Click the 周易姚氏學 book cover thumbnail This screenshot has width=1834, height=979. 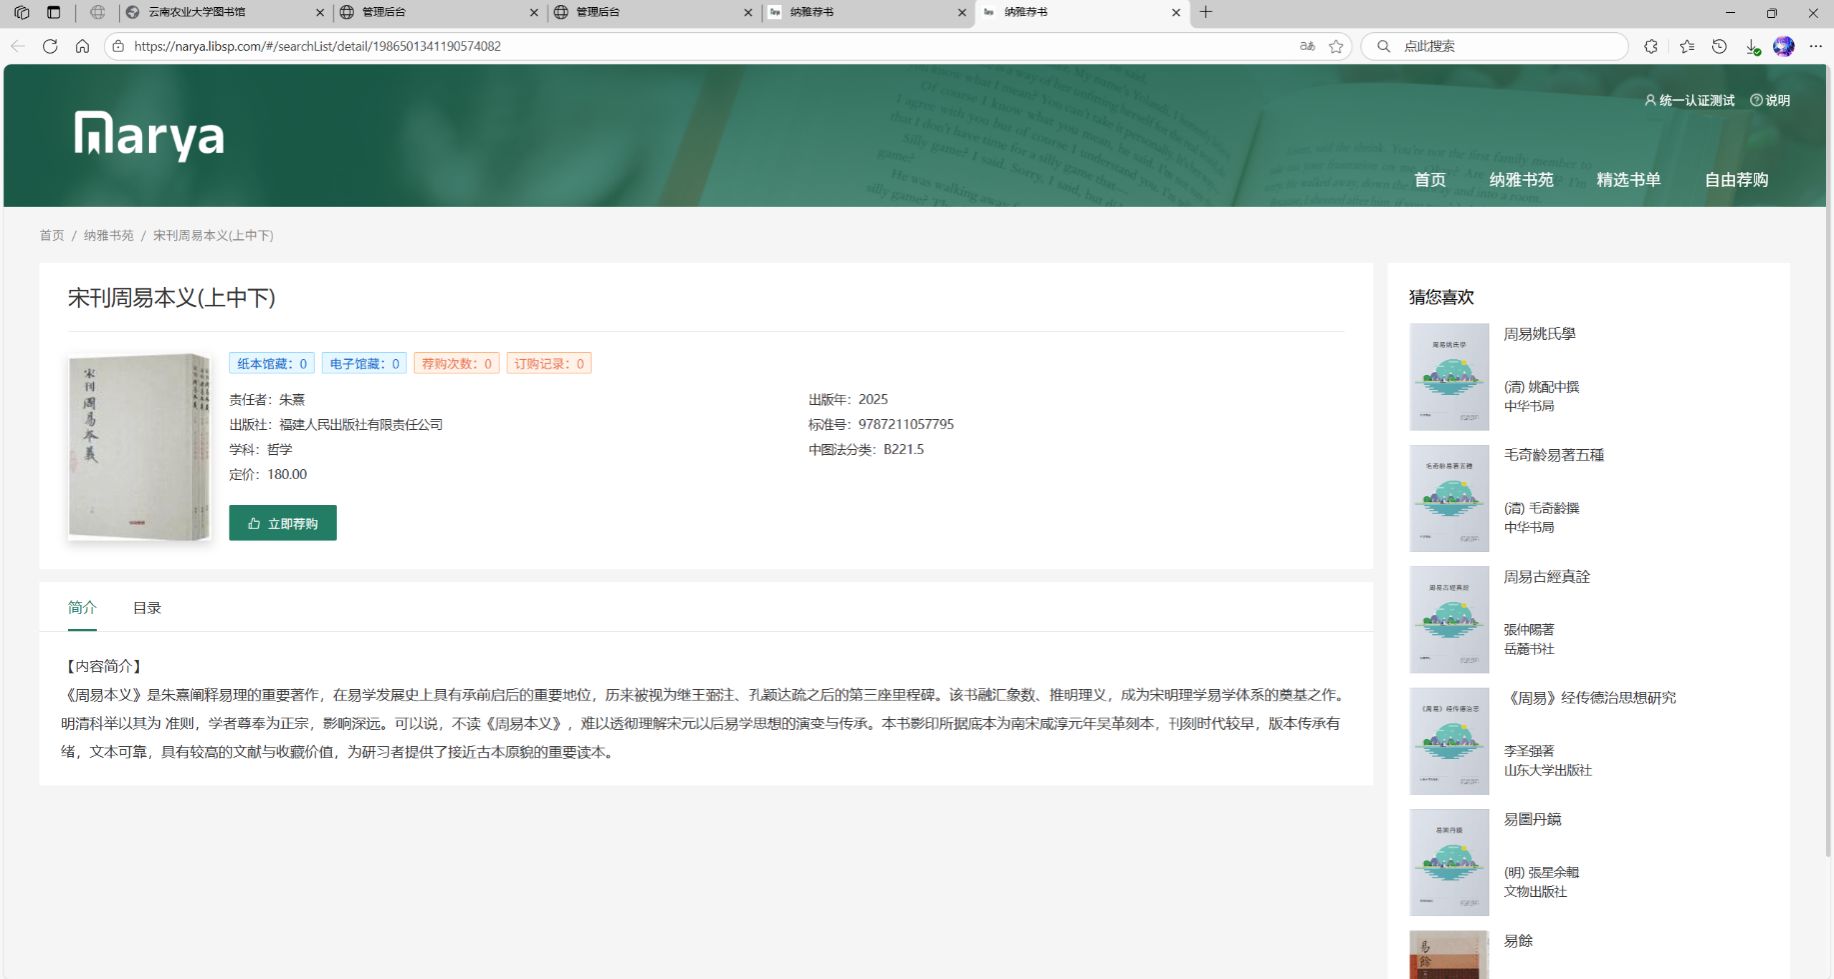(1449, 377)
